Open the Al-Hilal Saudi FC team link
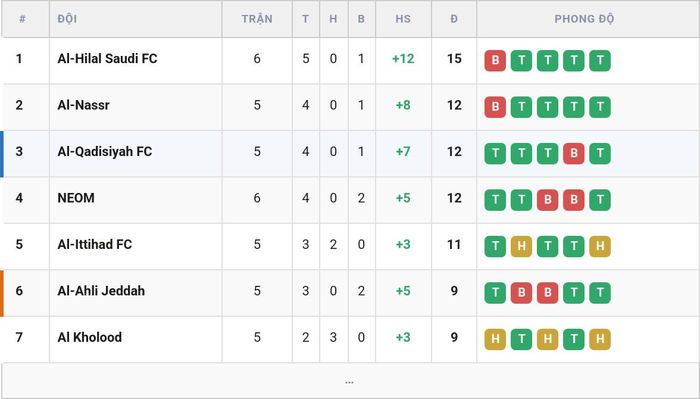The width and height of the screenshot is (700, 399). (107, 58)
